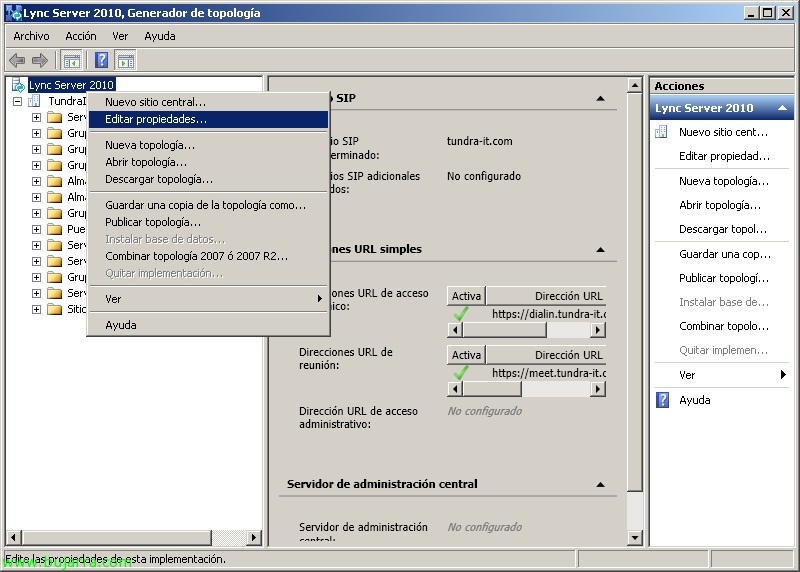Click the Forward arrow toolbar icon
This screenshot has height=572, width=800.
pos(40,61)
